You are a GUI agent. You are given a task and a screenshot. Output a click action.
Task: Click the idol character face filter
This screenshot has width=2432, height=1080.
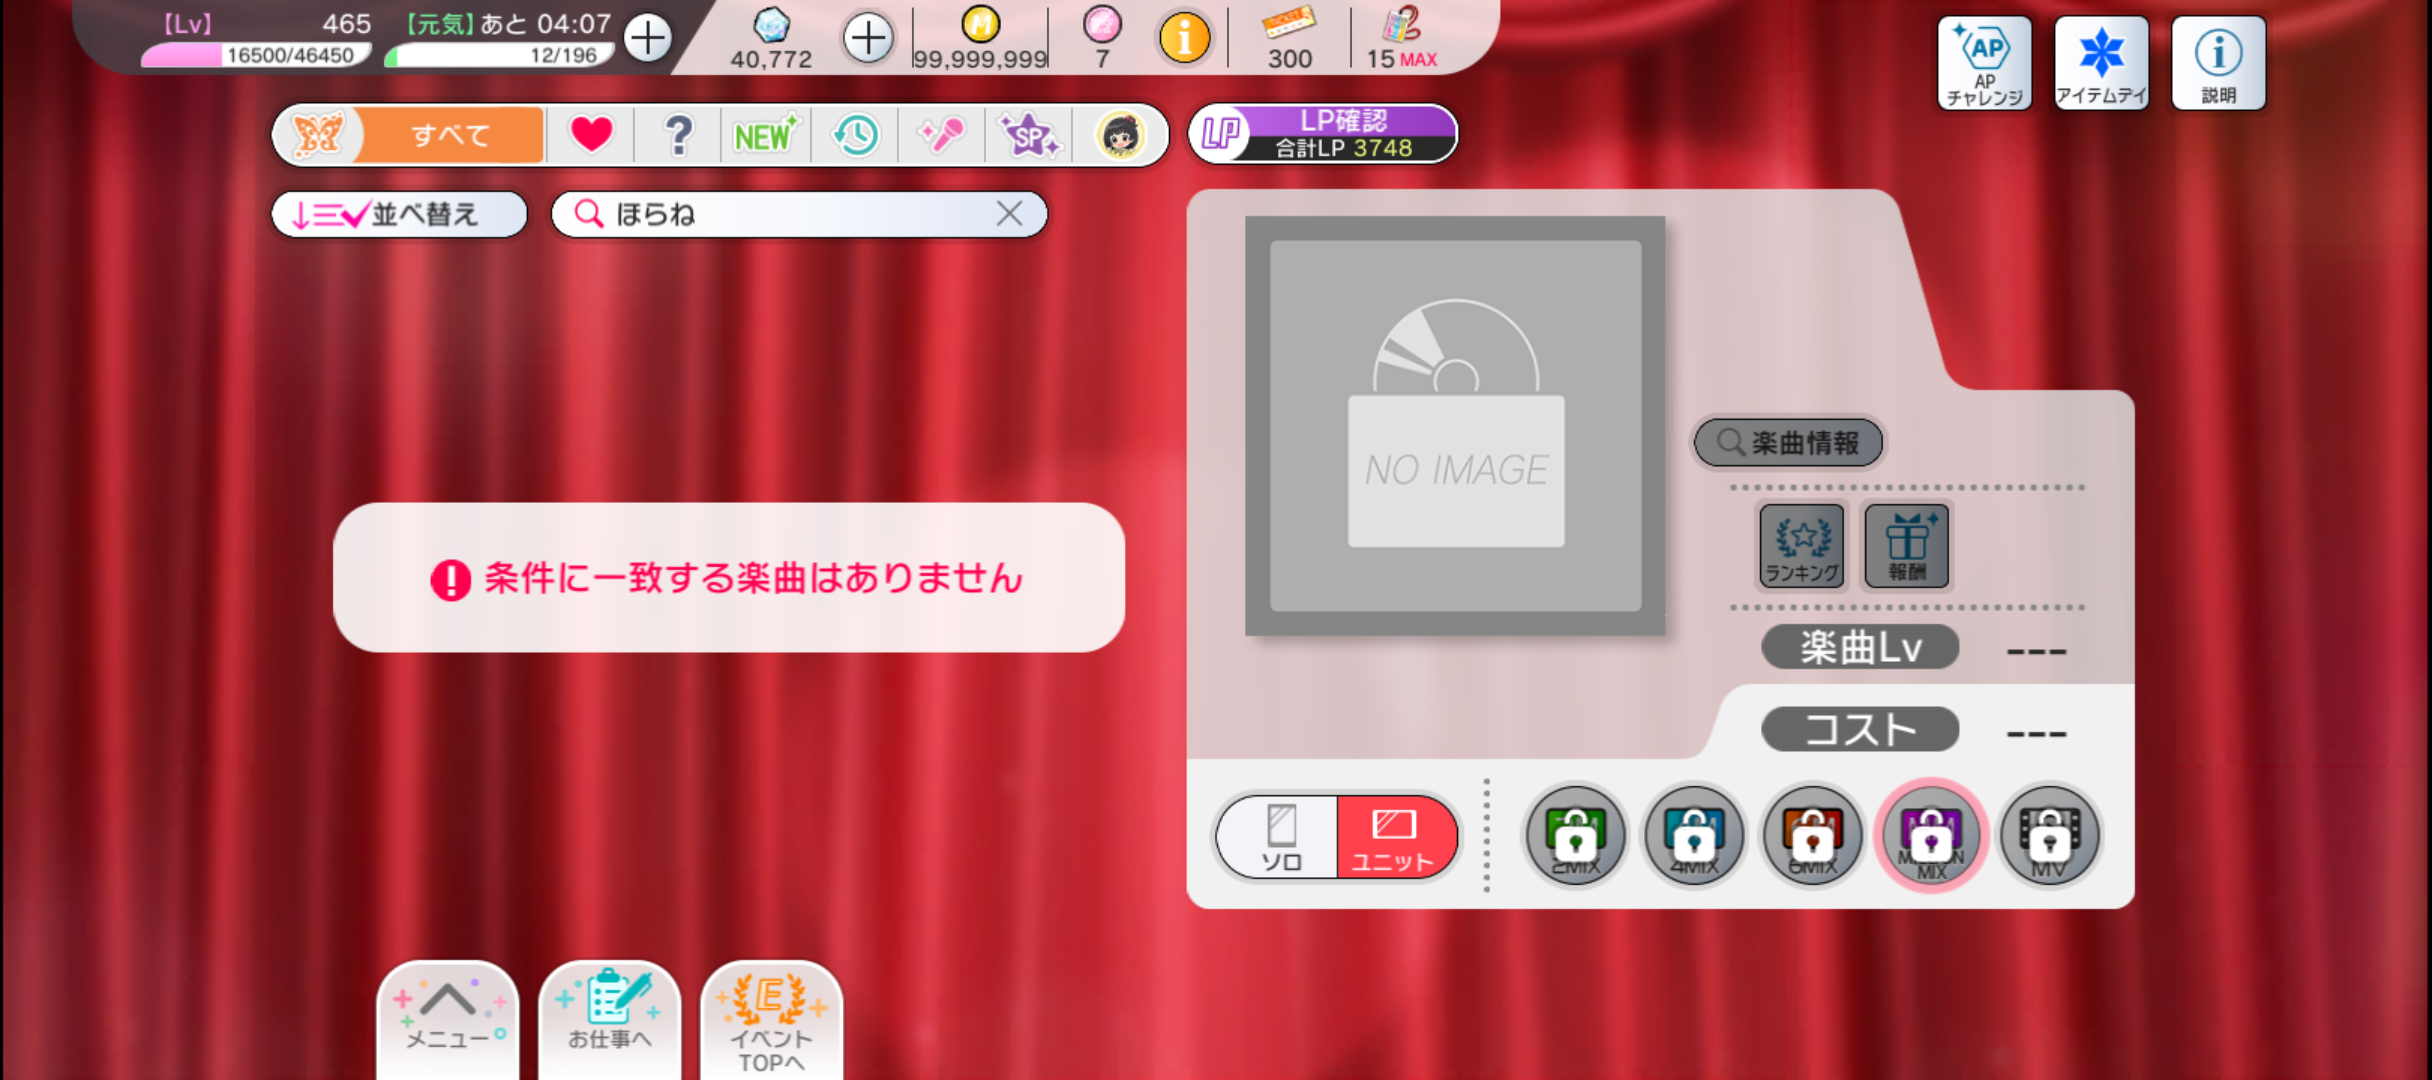coord(1119,135)
